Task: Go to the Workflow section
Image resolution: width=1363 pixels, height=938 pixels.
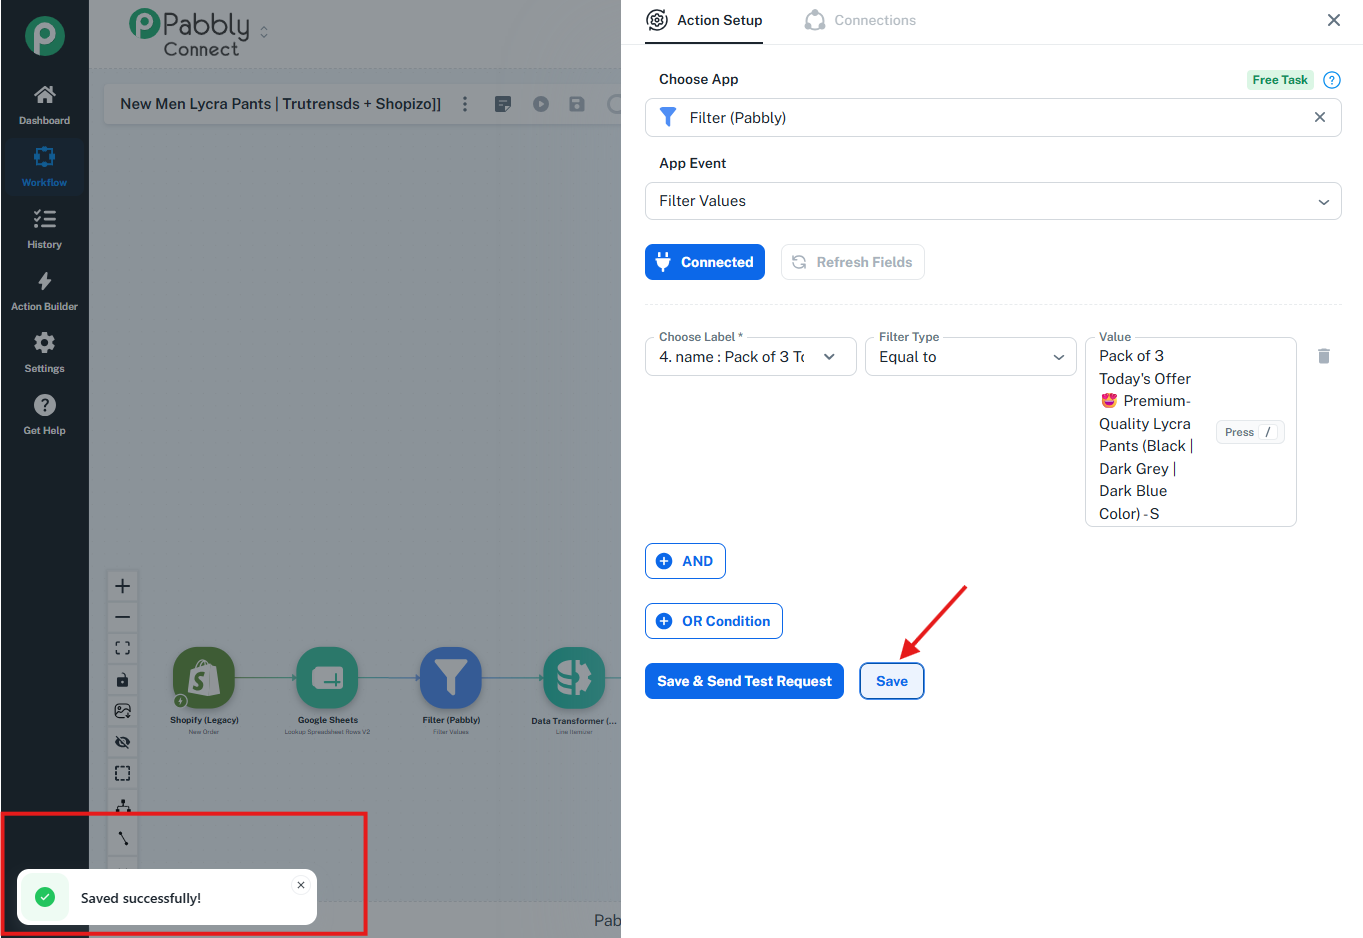Action: (x=44, y=167)
